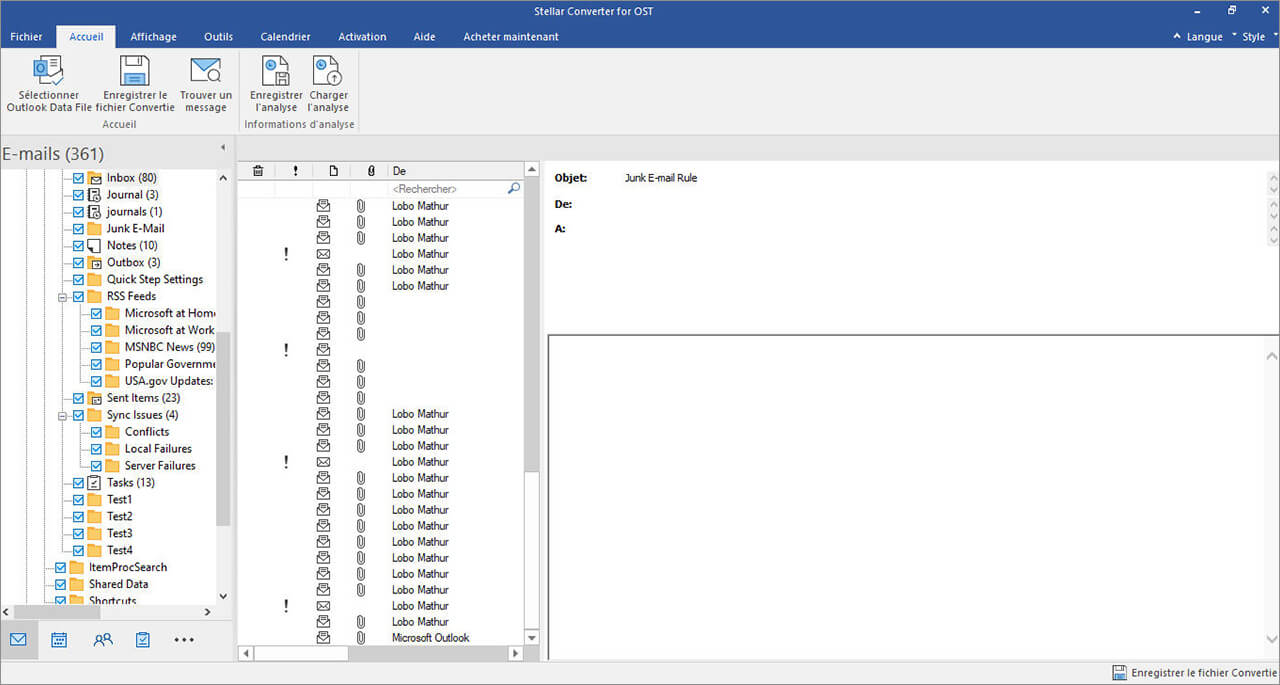Click Enregistrer l'analyse icon
Viewport: 1280px width, 685px height.
[x=276, y=70]
